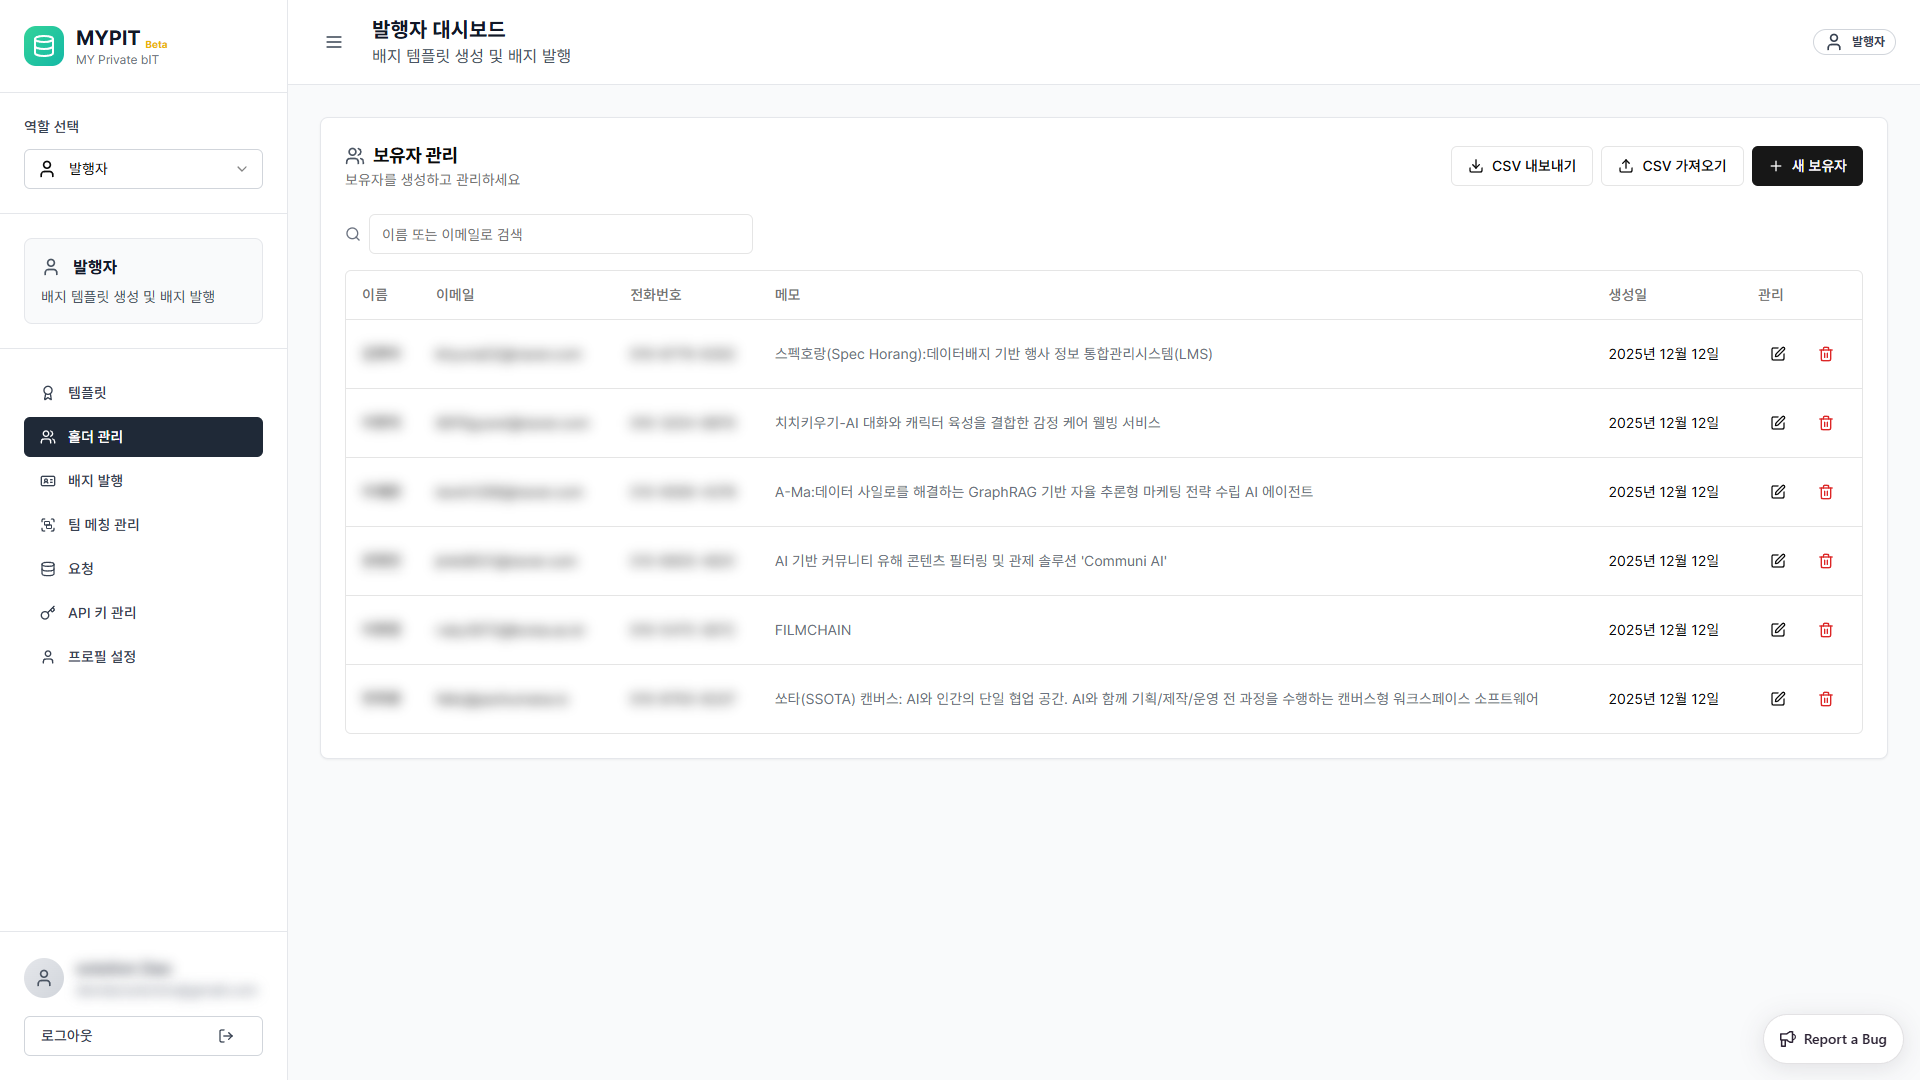Viewport: 1920px width, 1080px height.
Task: Open 팀 메칭 관리 sidebar item
Action: (103, 525)
